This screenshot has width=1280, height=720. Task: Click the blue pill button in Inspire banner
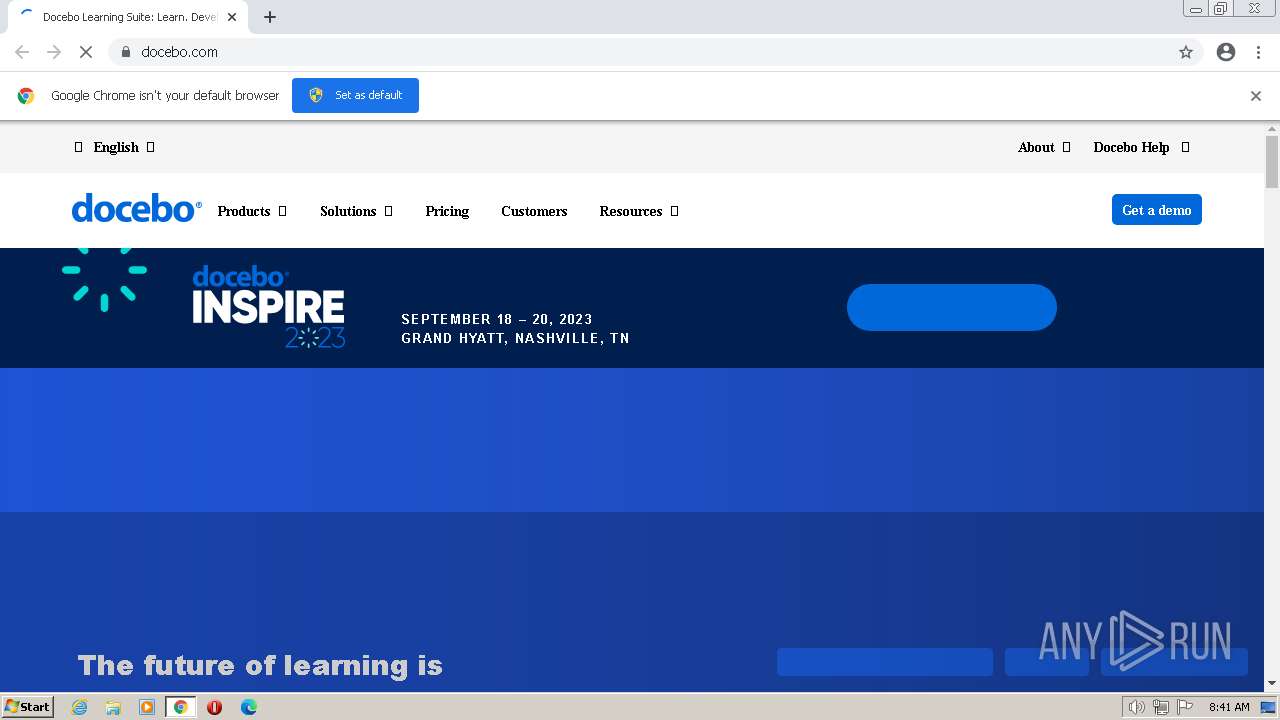[952, 307]
